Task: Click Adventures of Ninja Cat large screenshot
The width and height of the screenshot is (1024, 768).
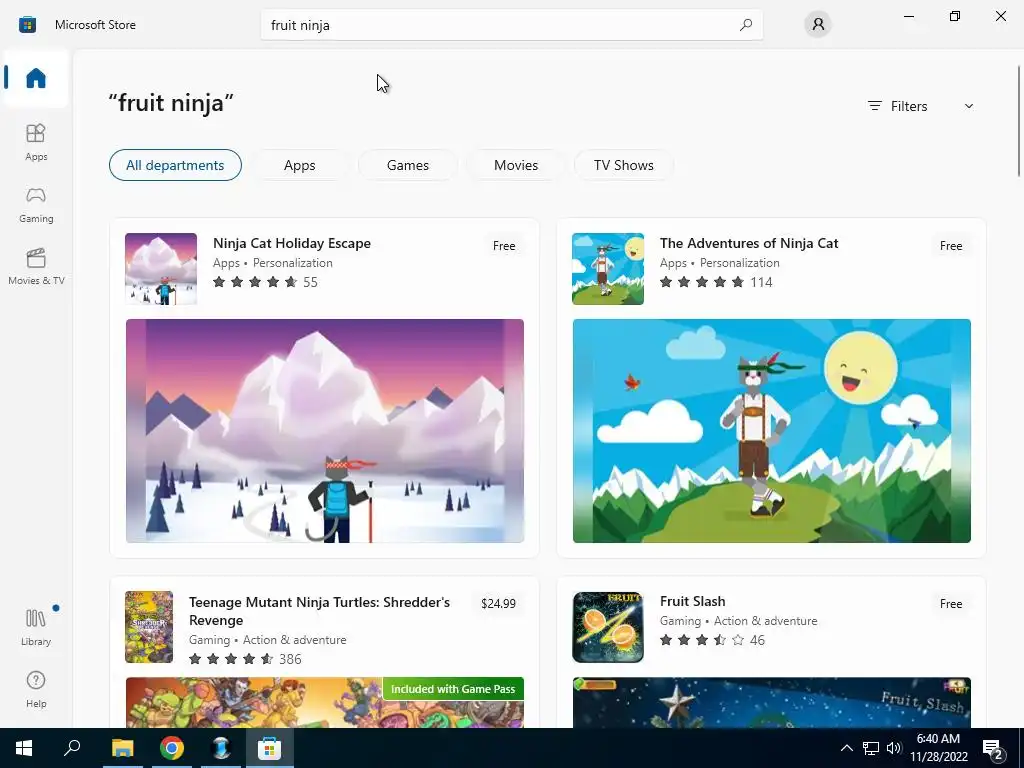Action: point(771,430)
